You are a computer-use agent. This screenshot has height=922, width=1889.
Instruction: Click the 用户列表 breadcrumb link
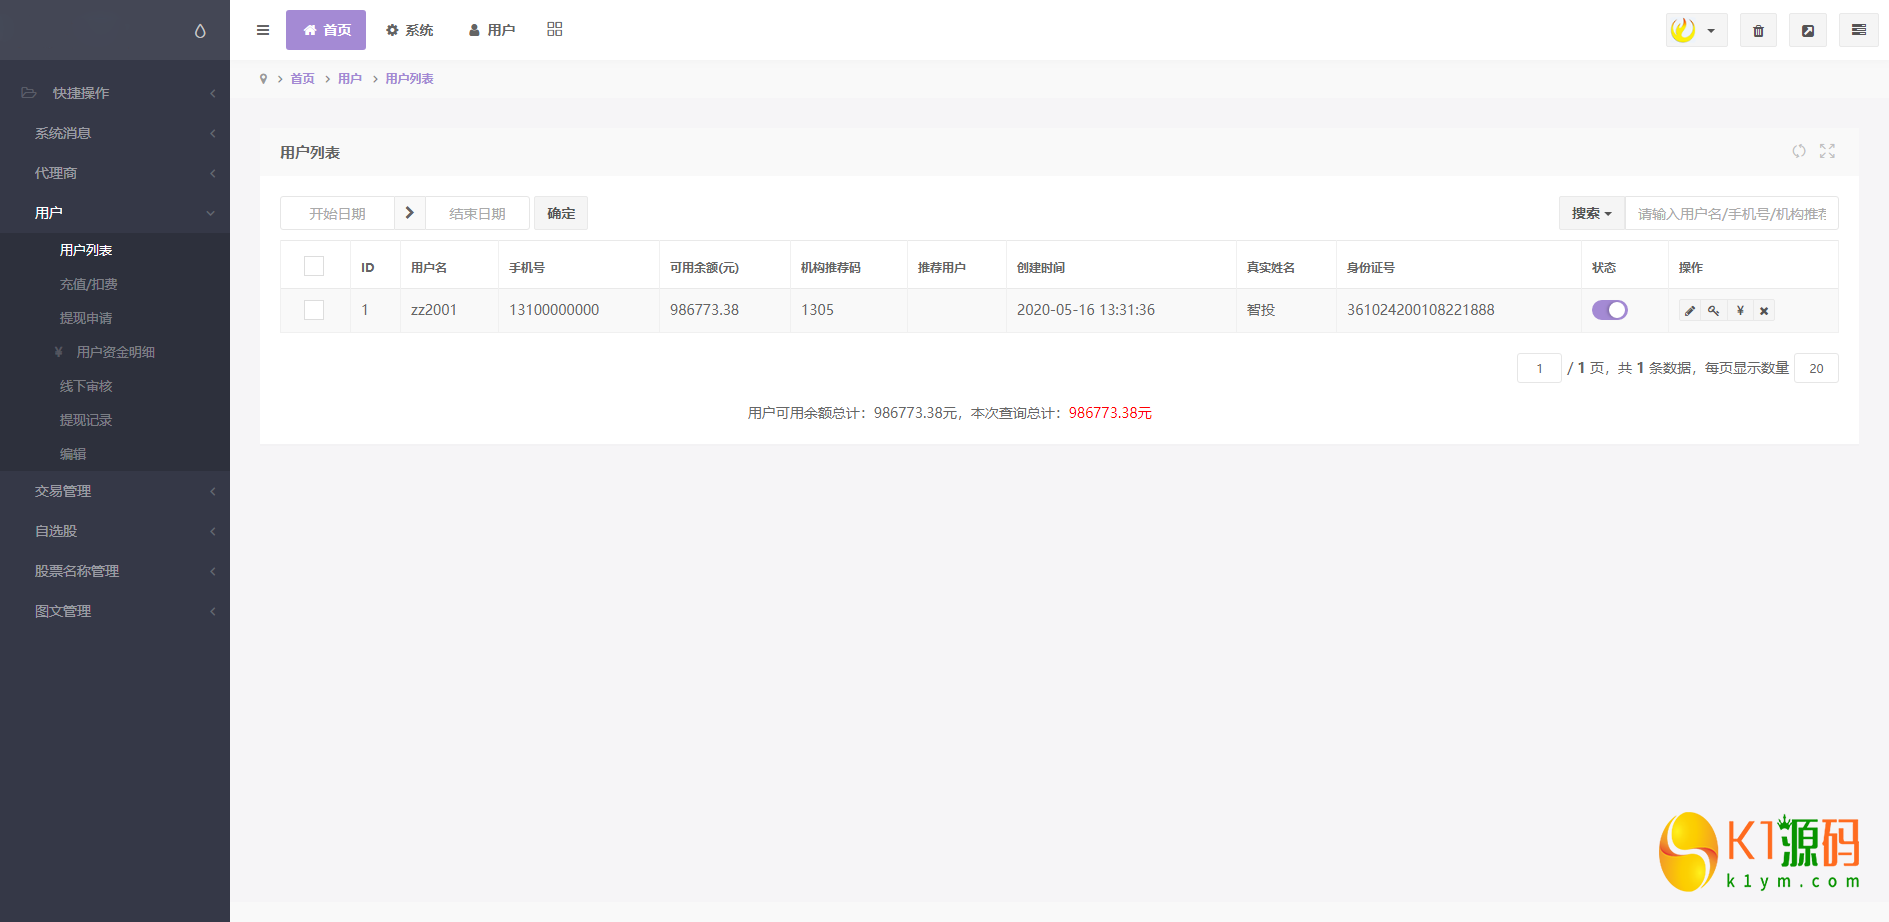pyautogui.click(x=409, y=79)
